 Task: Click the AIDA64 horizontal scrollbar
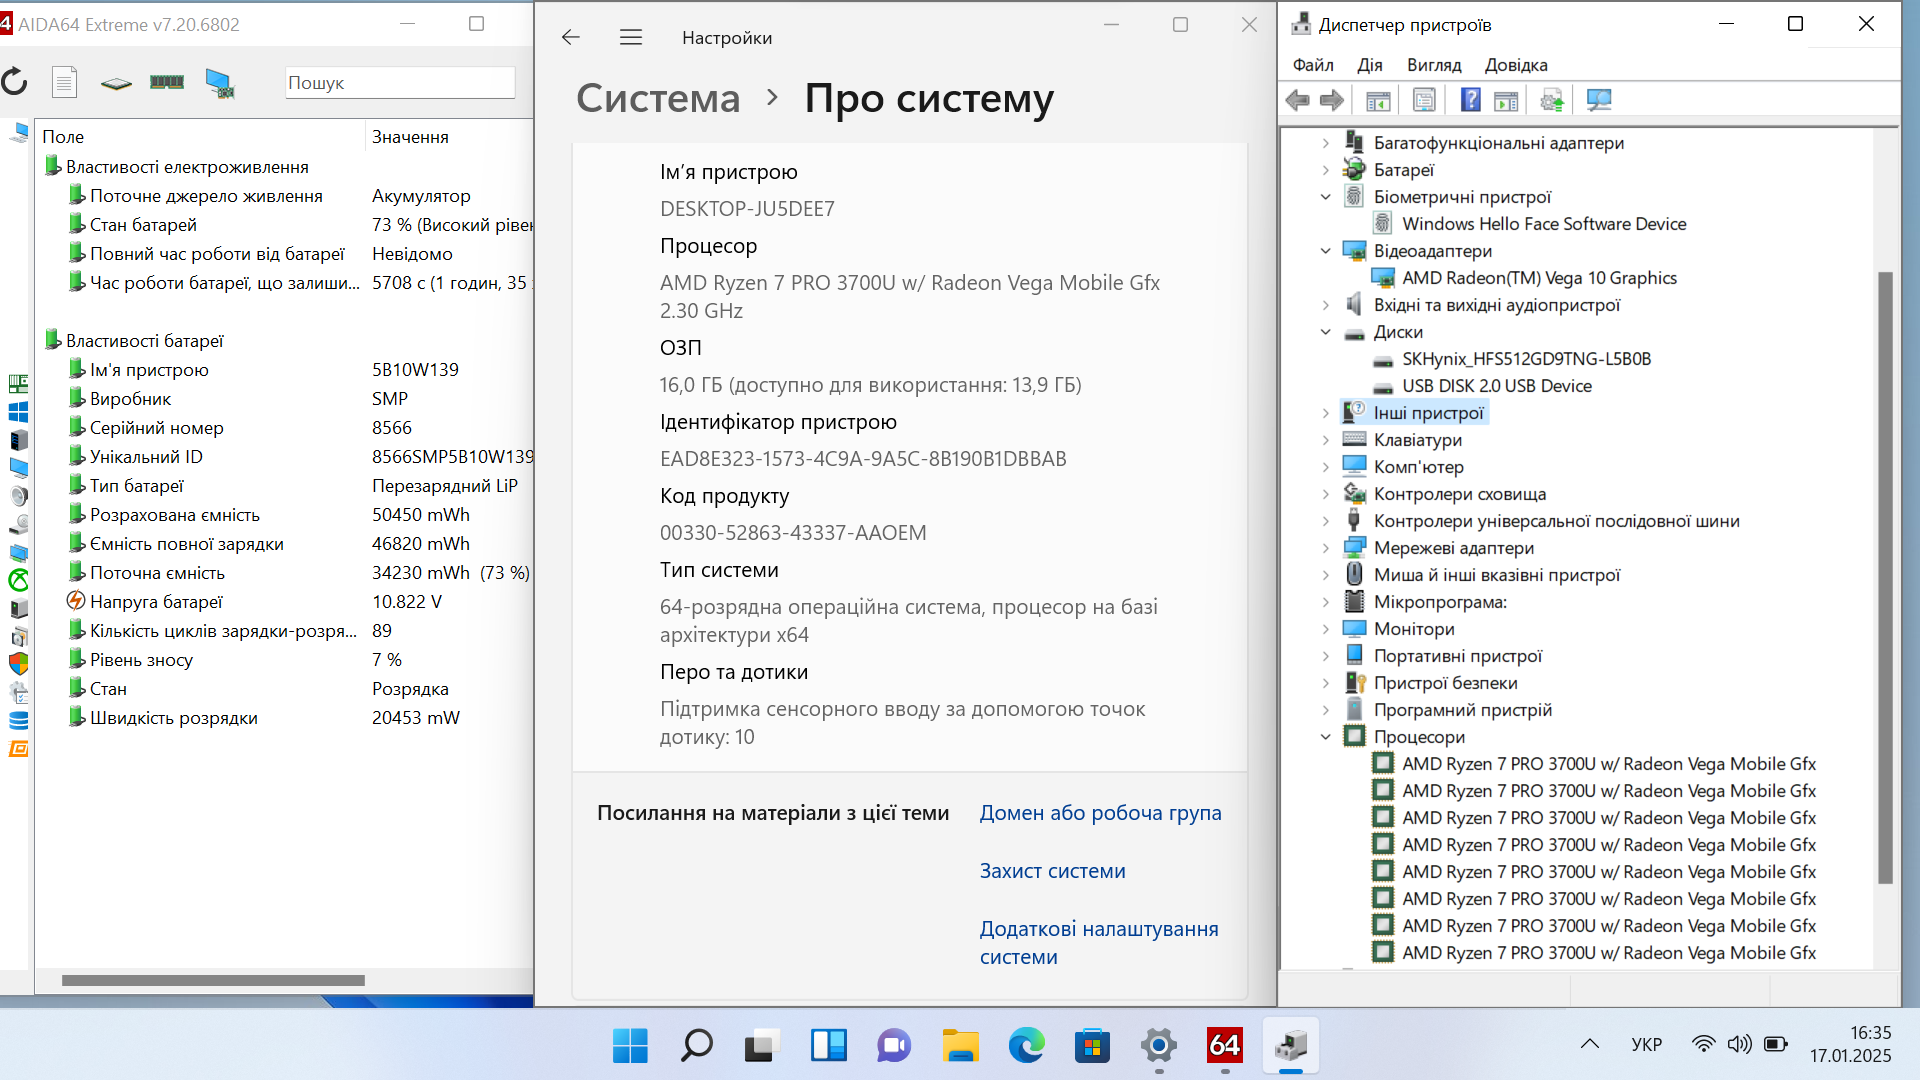(x=213, y=980)
